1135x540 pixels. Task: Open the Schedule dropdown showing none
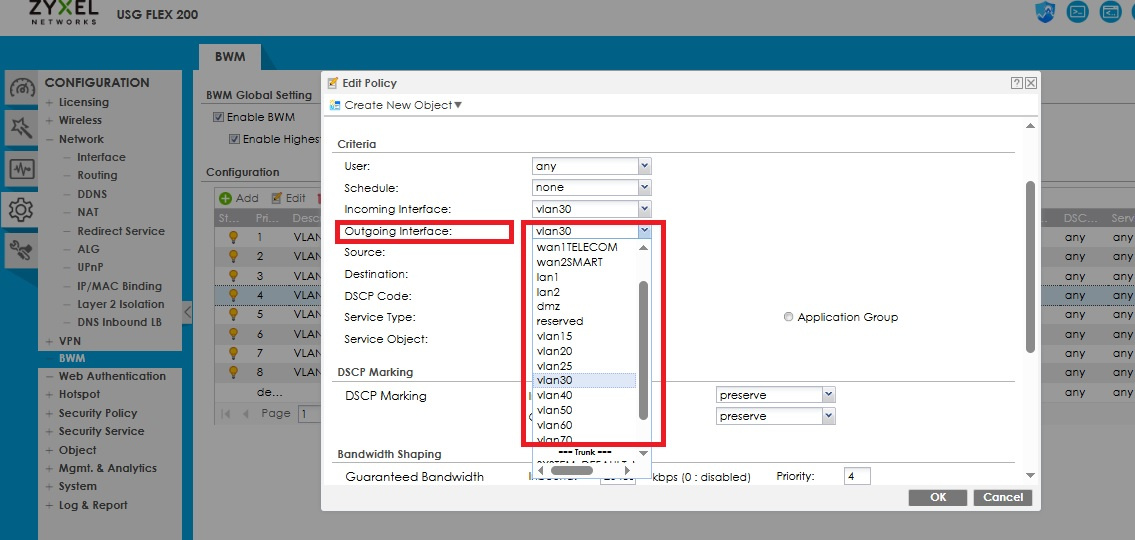(x=592, y=187)
